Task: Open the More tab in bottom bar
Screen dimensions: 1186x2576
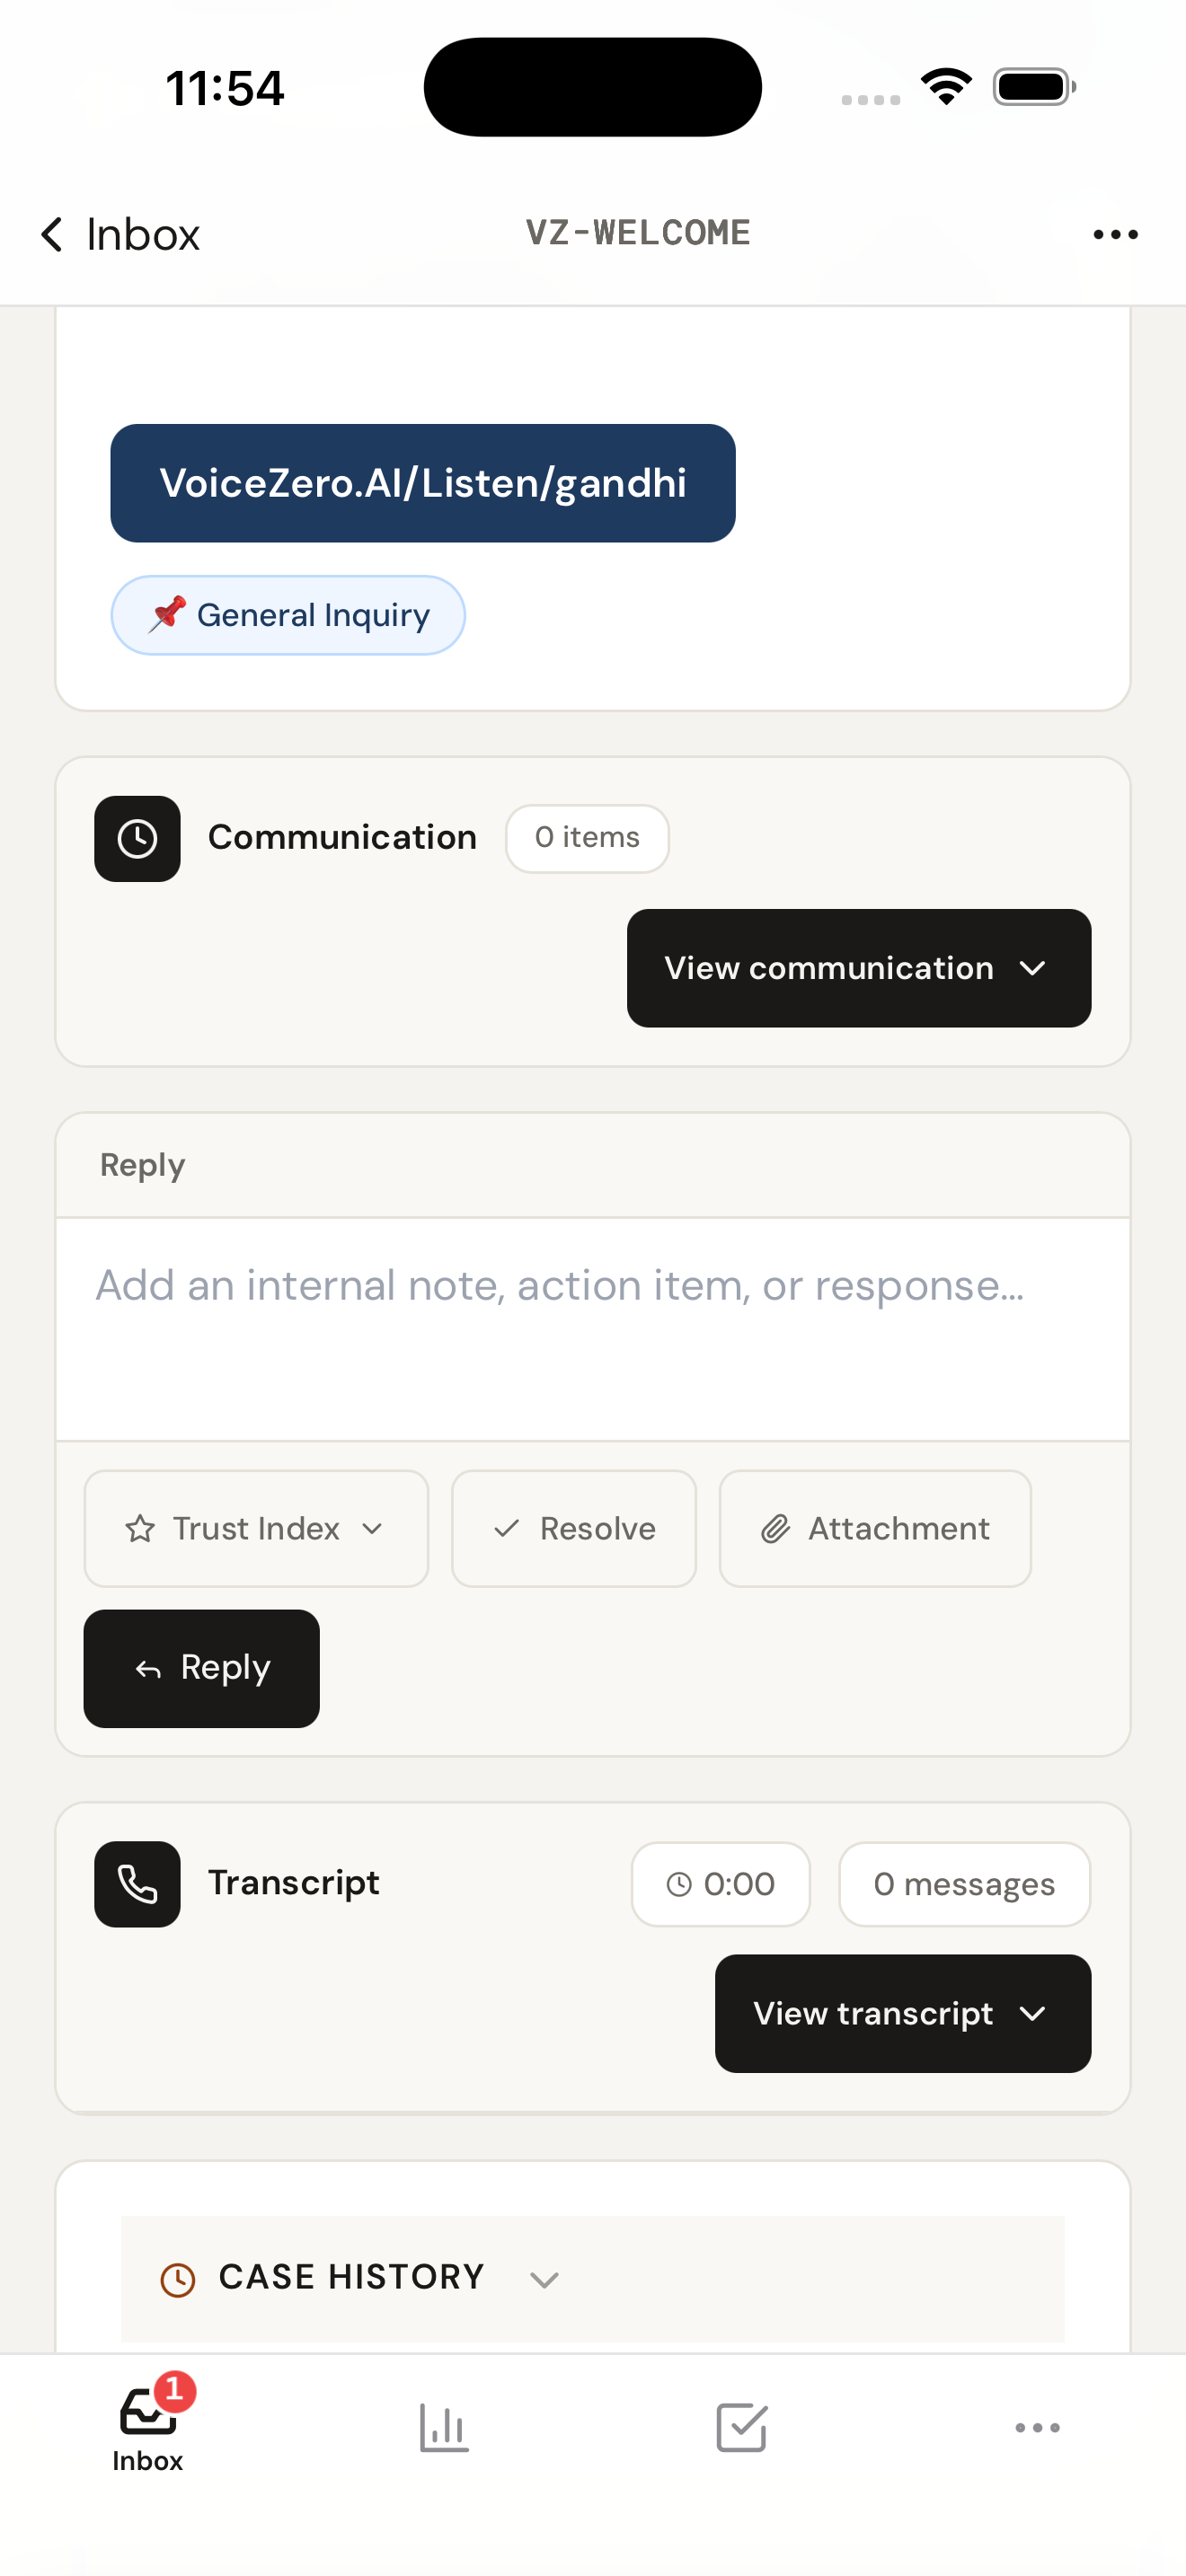Action: [x=1037, y=2427]
